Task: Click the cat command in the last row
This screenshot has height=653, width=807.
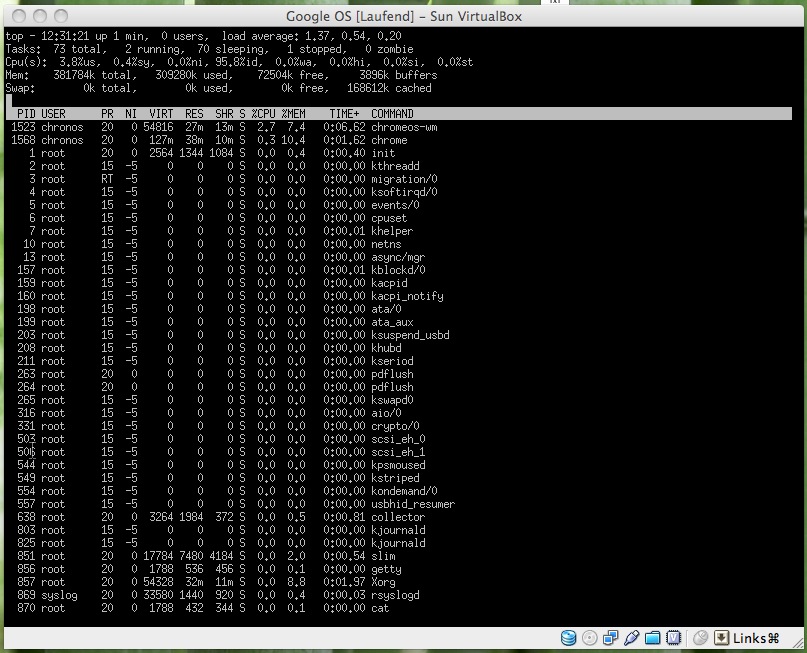Action: coord(380,608)
